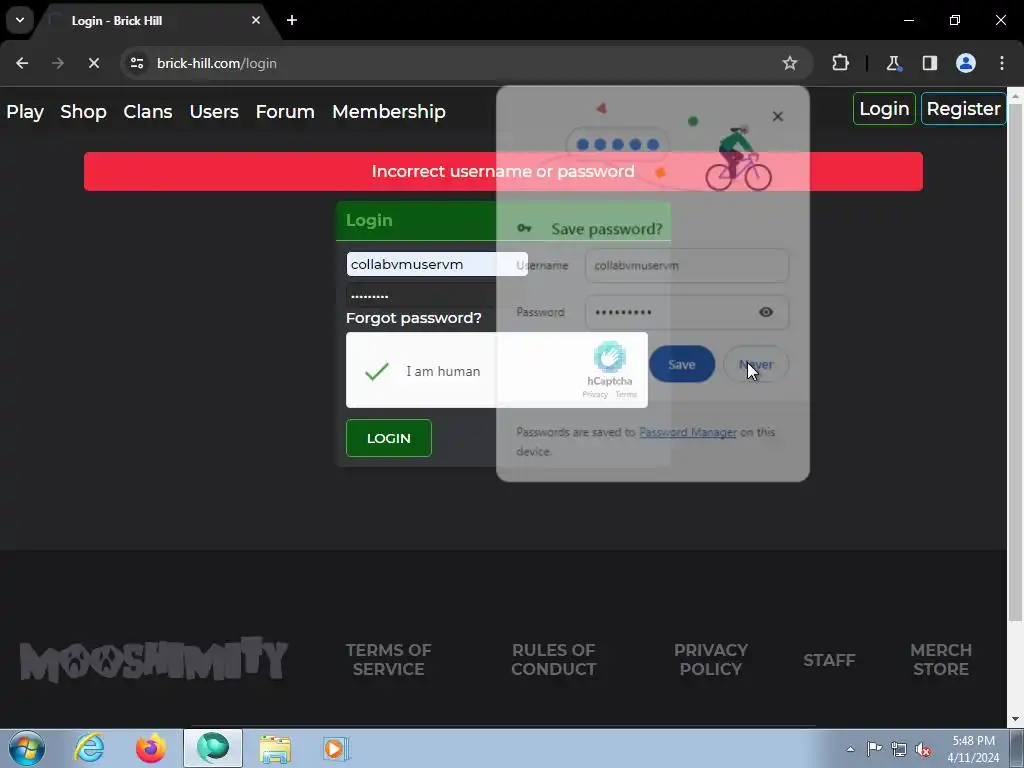Open the Shop page

pos(83,112)
